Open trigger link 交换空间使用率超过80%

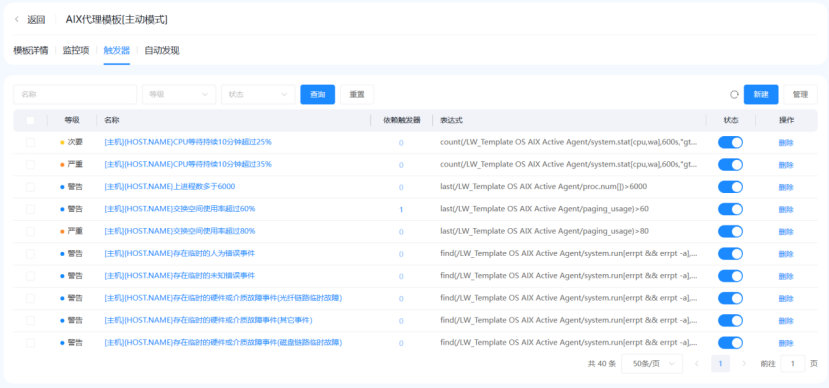point(180,231)
